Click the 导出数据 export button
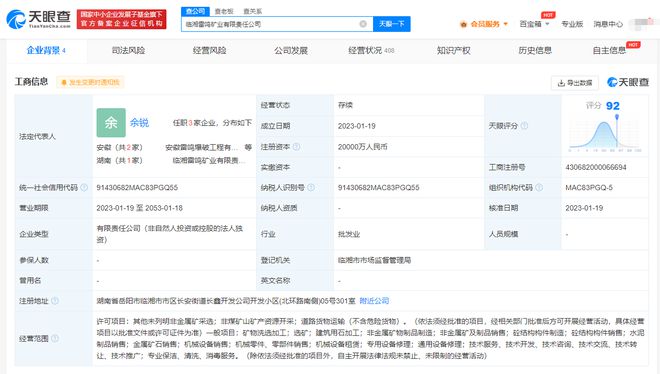 (x=575, y=83)
